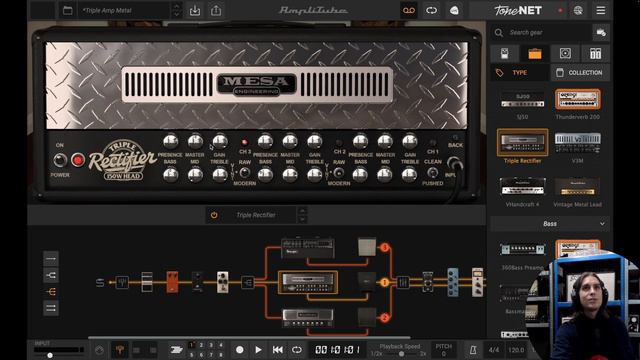The height and width of the screenshot is (360, 640).
Task: Open the Triple Rectifier model selector
Action: 256,215
